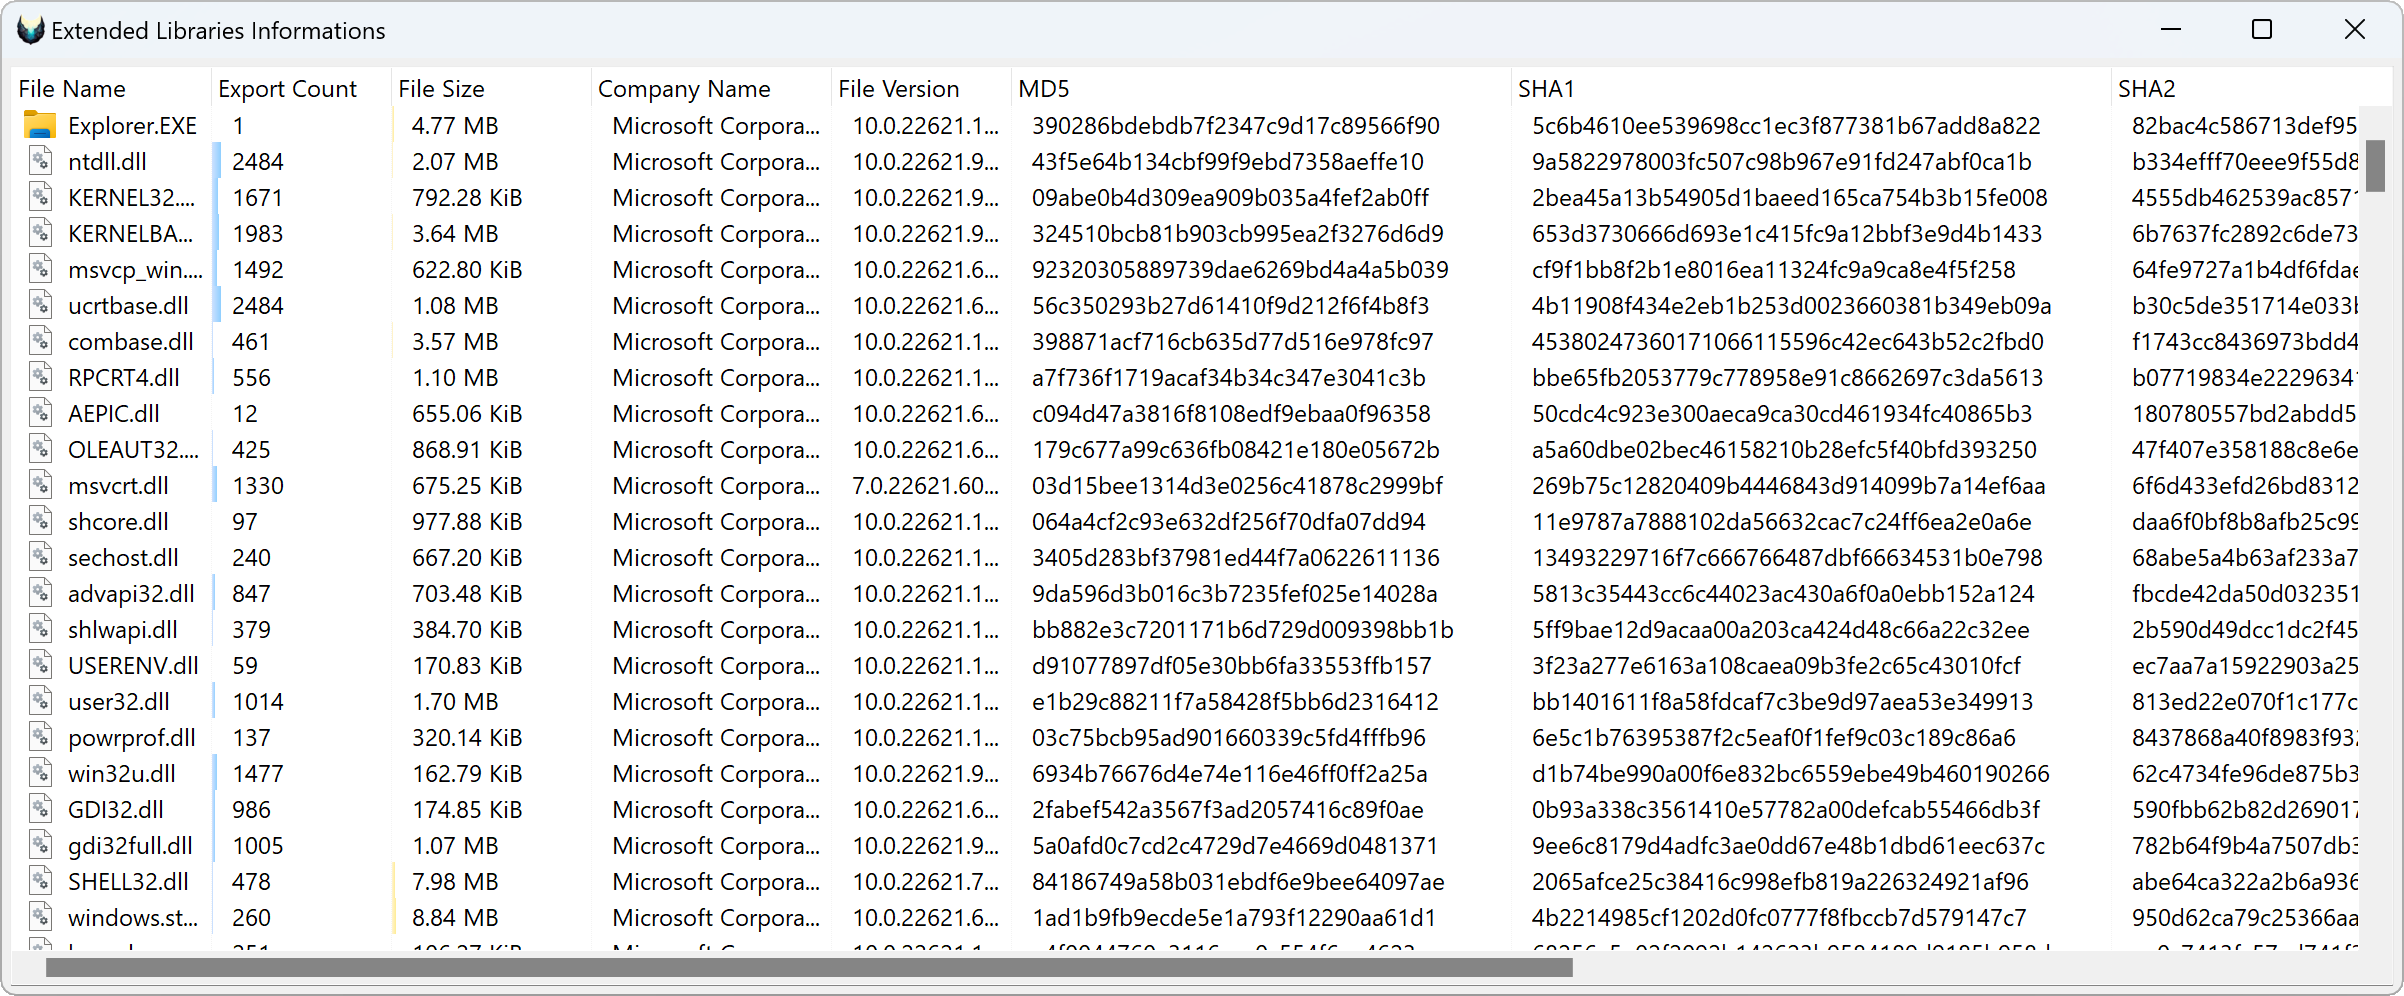Select the shcore.dll file name

pyautogui.click(x=118, y=521)
